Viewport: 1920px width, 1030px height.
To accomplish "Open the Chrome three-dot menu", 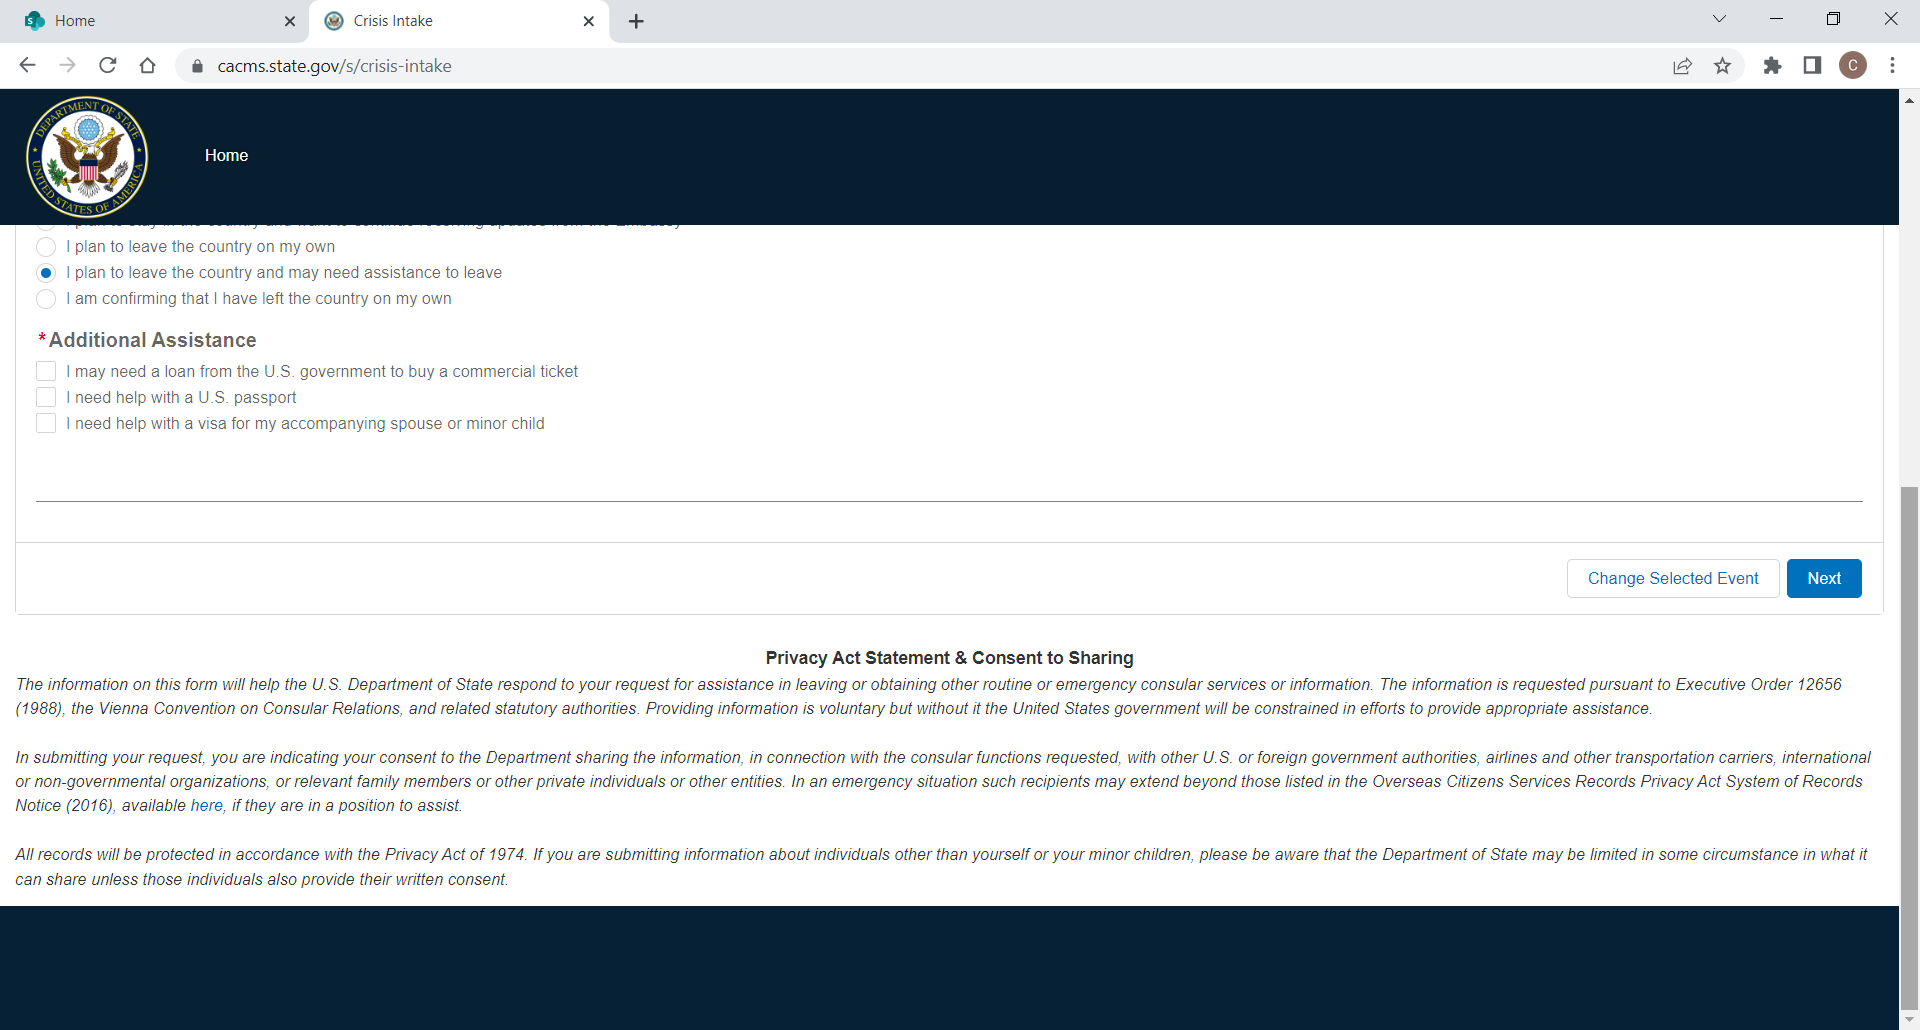I will tap(1892, 66).
